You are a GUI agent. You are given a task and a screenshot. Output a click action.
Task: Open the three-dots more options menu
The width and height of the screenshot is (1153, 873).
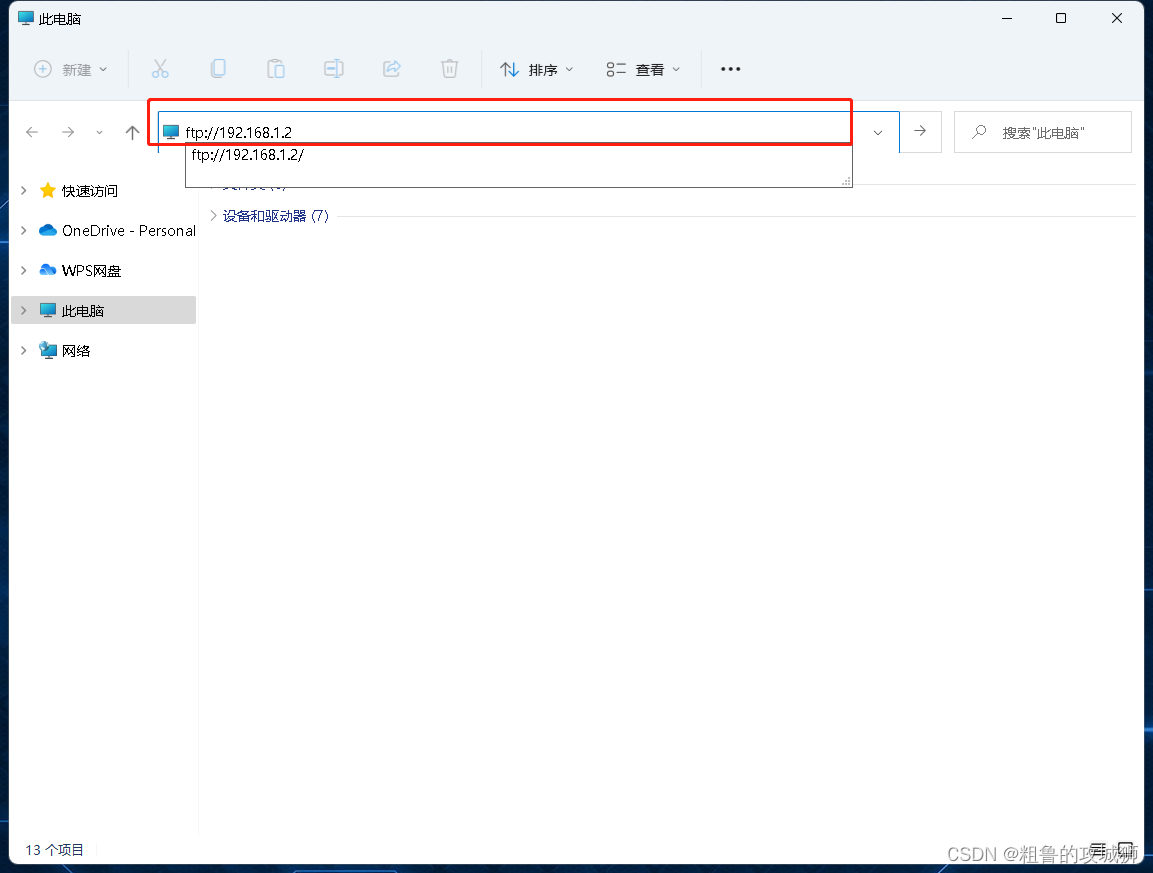pyautogui.click(x=730, y=69)
